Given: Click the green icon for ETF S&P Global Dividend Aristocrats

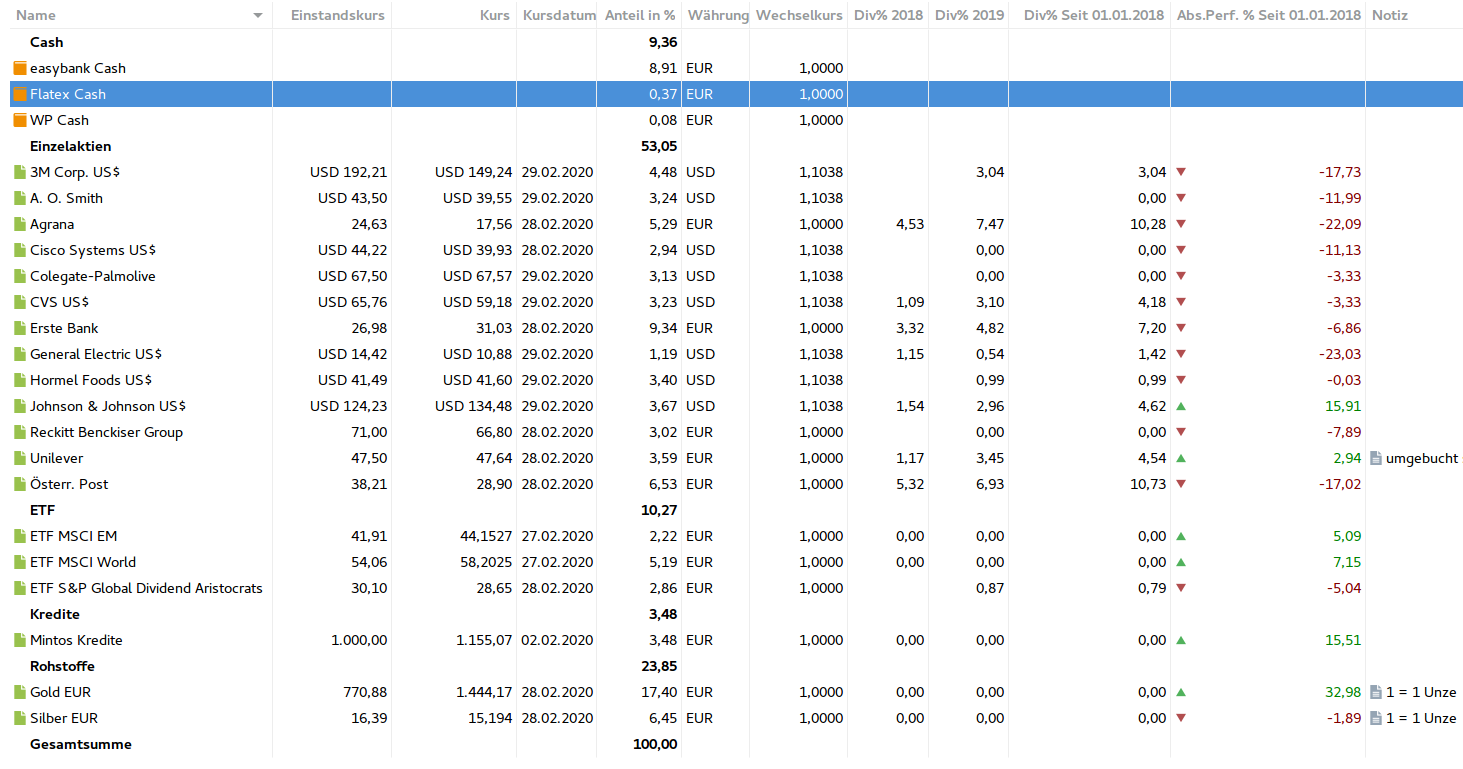Looking at the screenshot, I should [x=20, y=588].
